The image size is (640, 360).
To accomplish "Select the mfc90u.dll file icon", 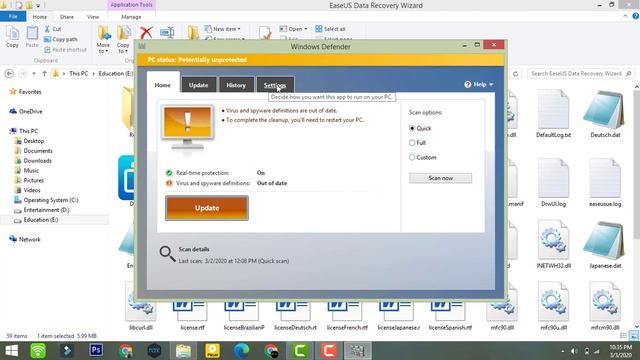I will click(x=553, y=303).
